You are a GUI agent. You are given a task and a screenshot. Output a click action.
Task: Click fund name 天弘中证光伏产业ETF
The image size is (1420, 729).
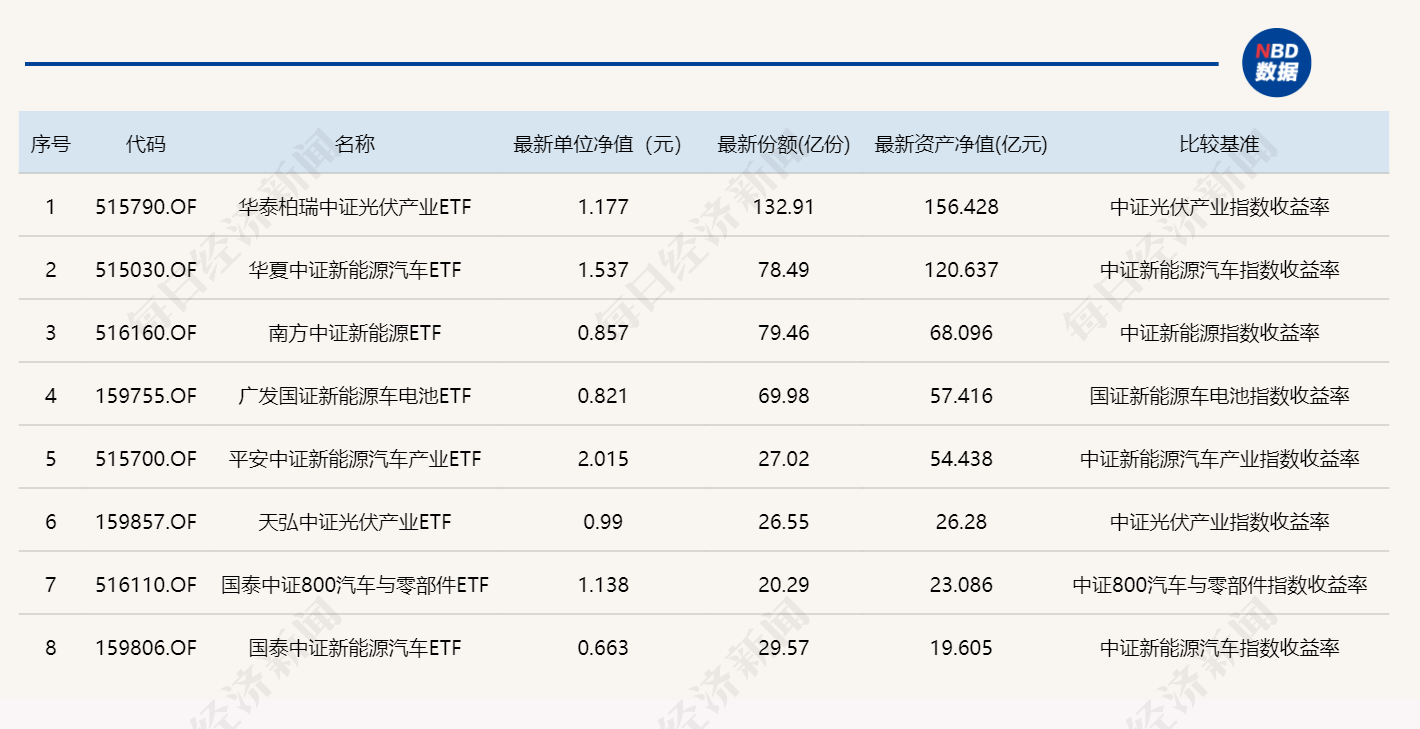tap(355, 522)
